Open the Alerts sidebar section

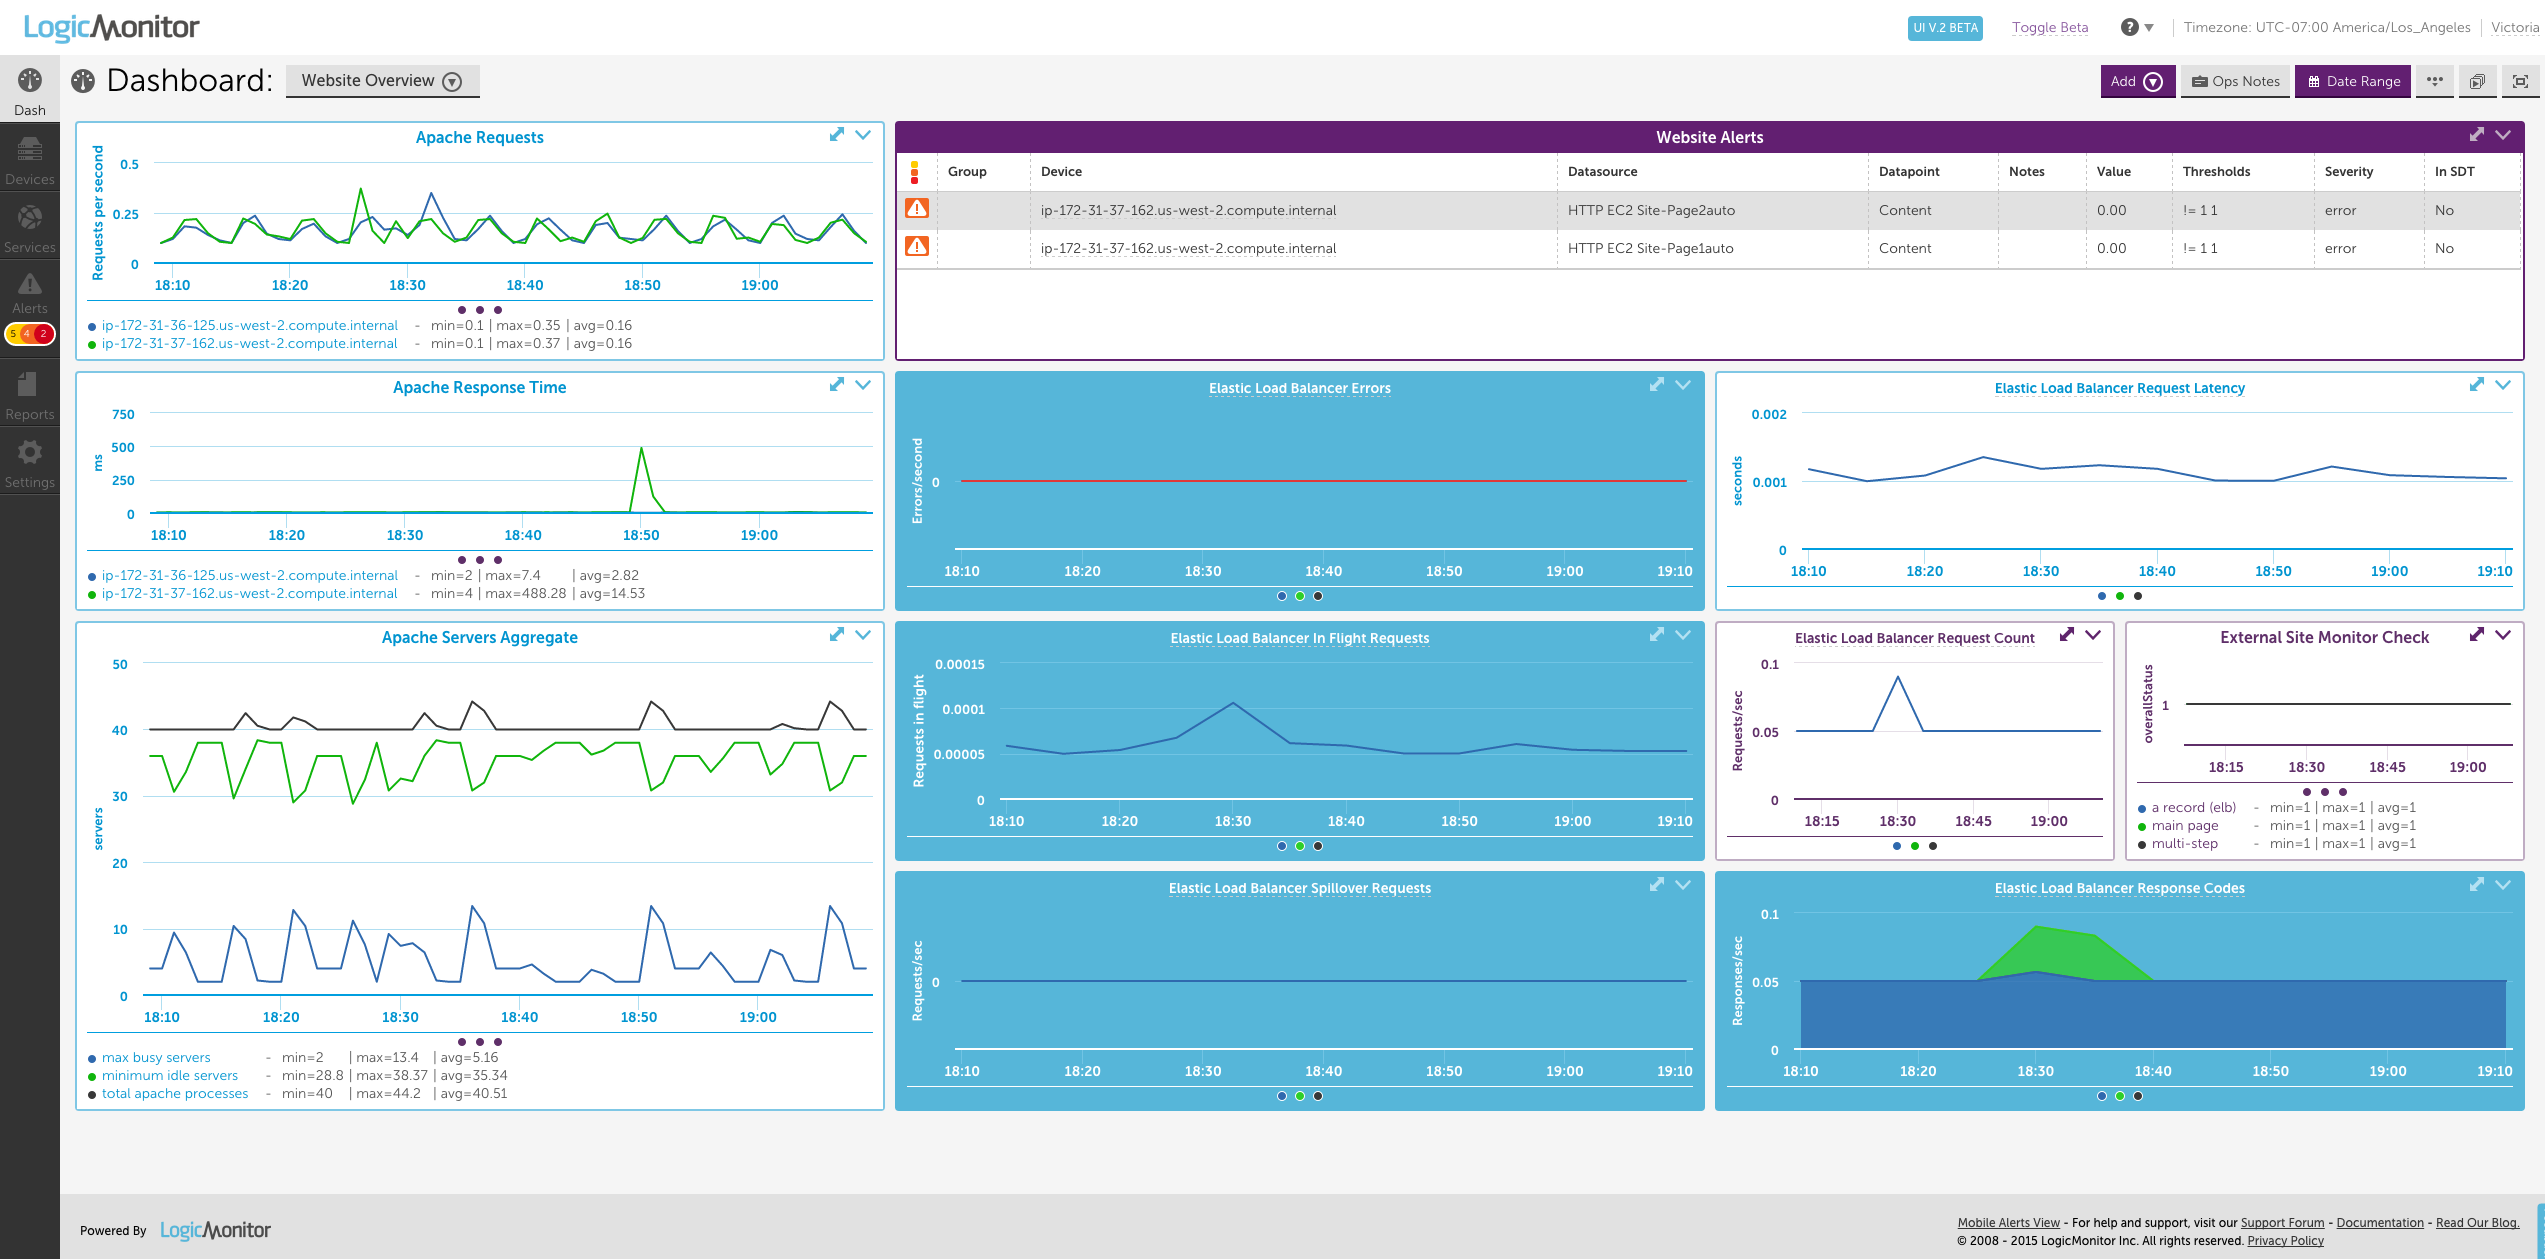tap(30, 292)
